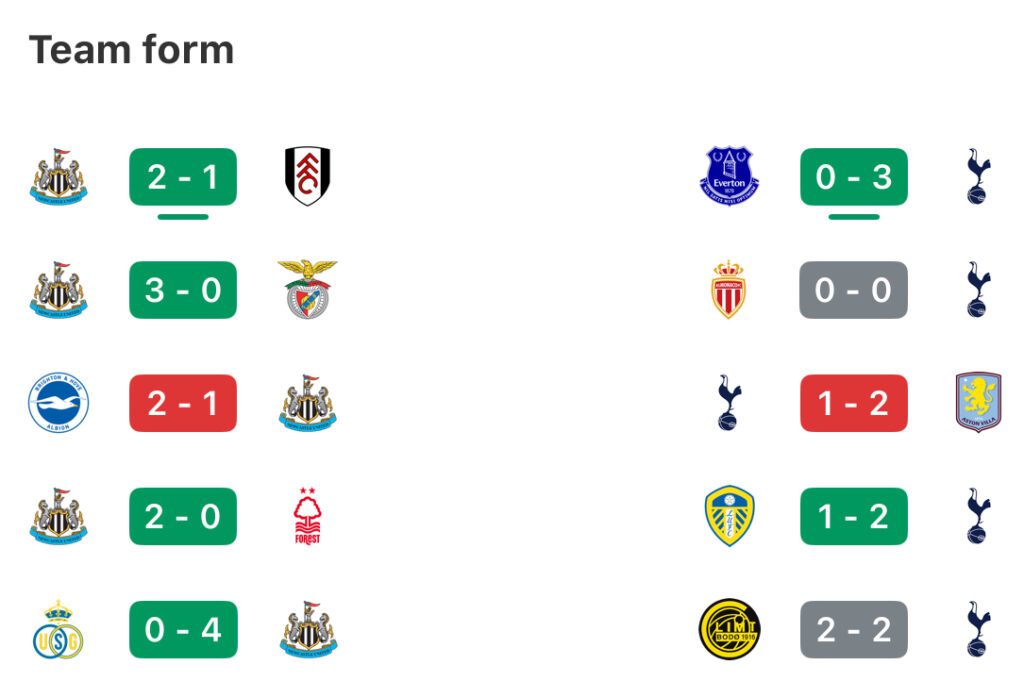
Task: Select the green 0 - 3 score badge
Action: [x=853, y=177]
